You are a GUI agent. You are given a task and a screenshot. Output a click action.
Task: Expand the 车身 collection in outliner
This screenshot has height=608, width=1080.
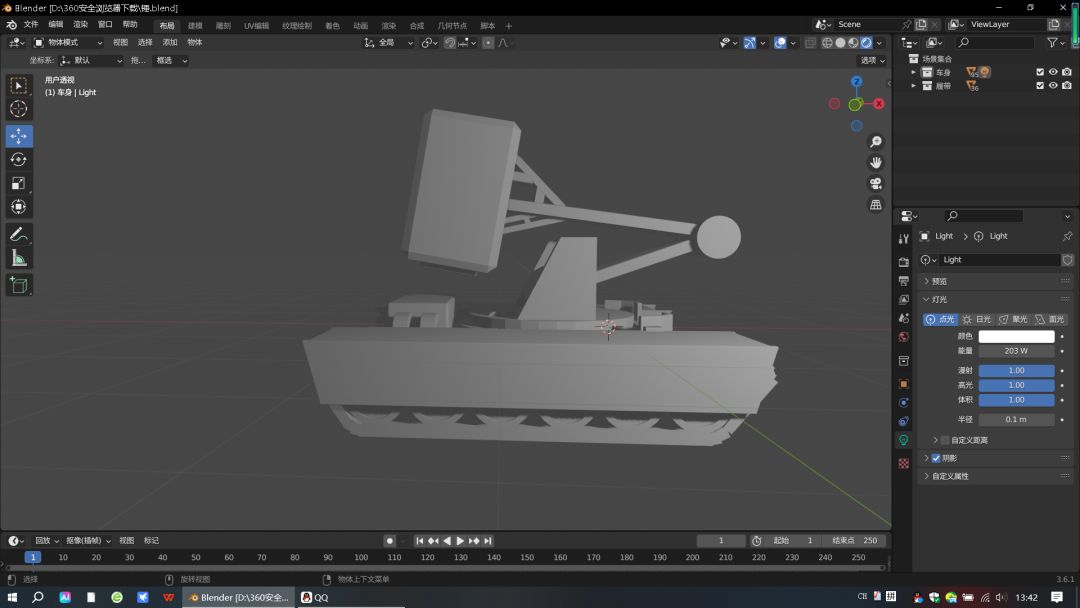[913, 72]
